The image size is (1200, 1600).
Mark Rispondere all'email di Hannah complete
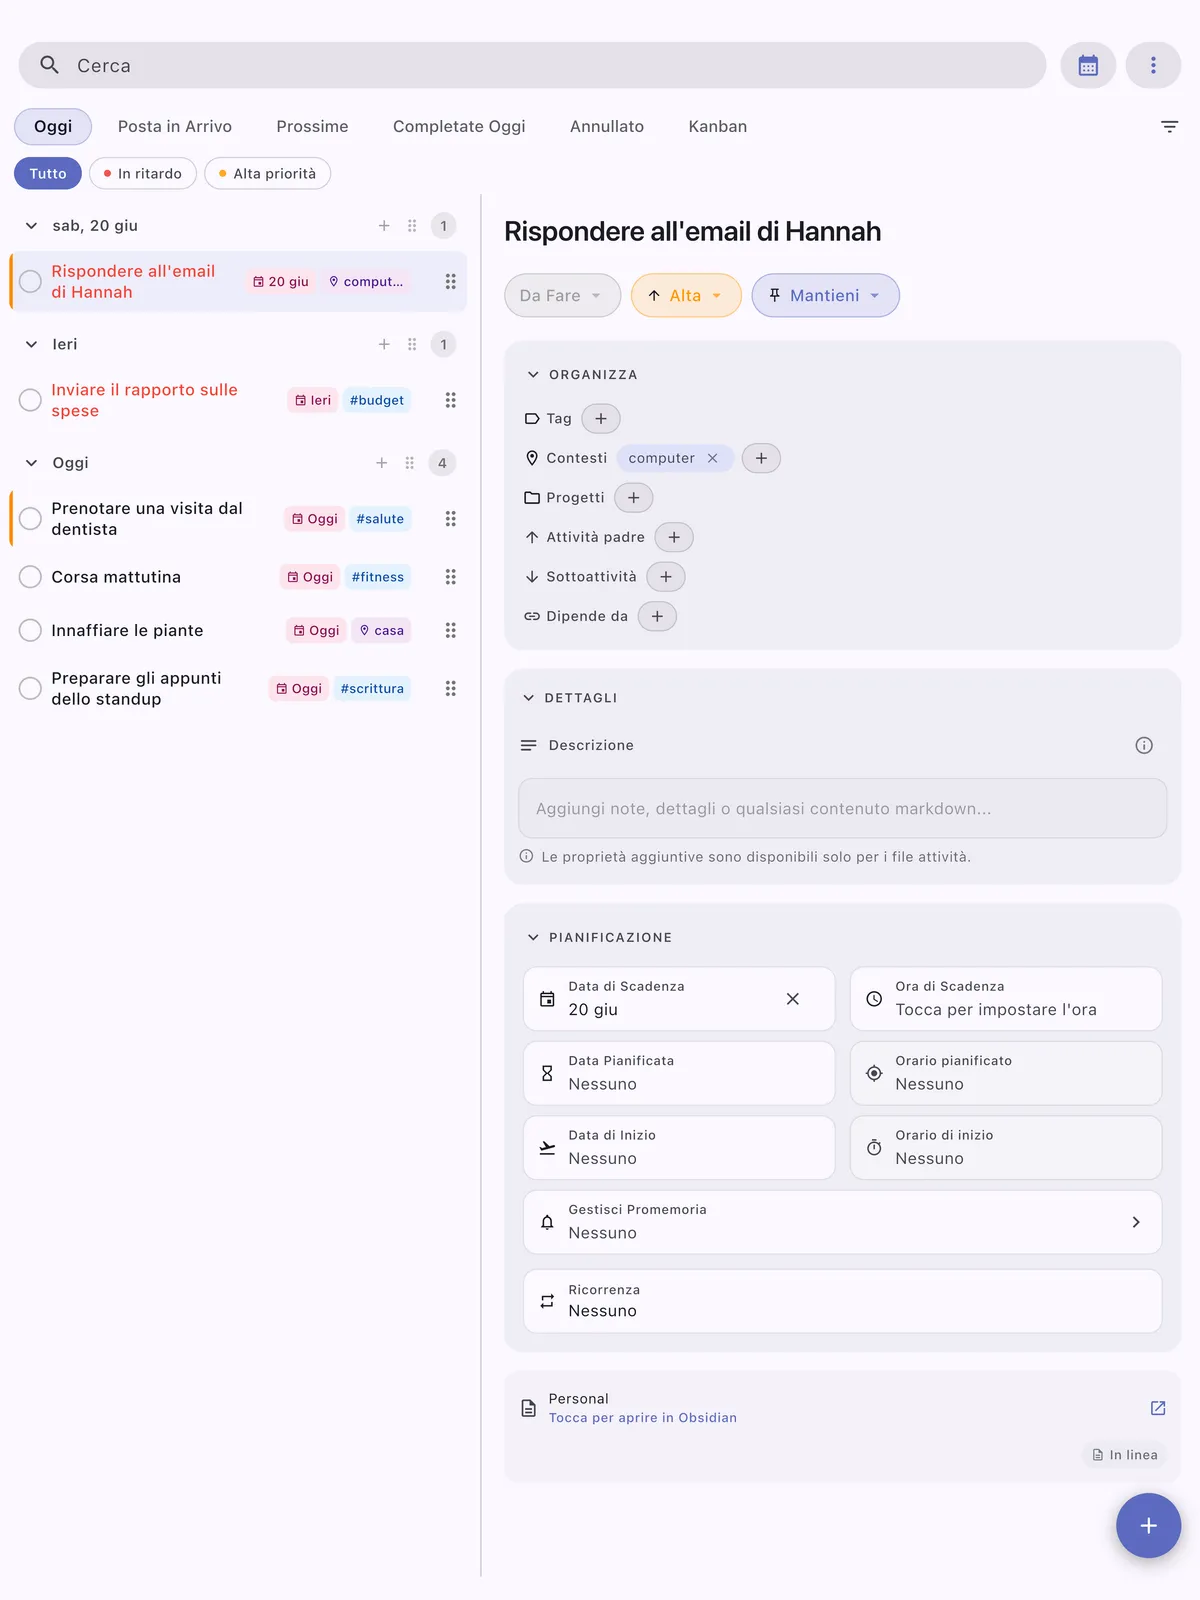pyautogui.click(x=31, y=282)
